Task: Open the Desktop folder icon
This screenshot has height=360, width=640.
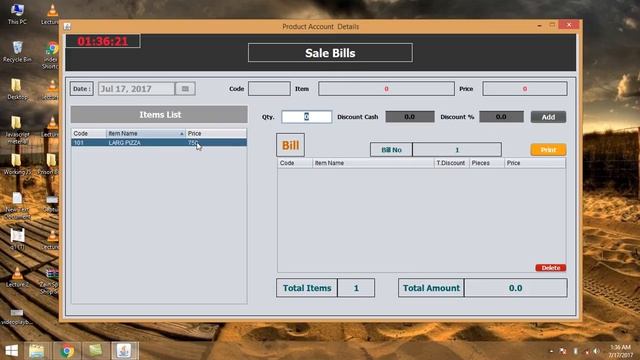Action: [x=17, y=89]
